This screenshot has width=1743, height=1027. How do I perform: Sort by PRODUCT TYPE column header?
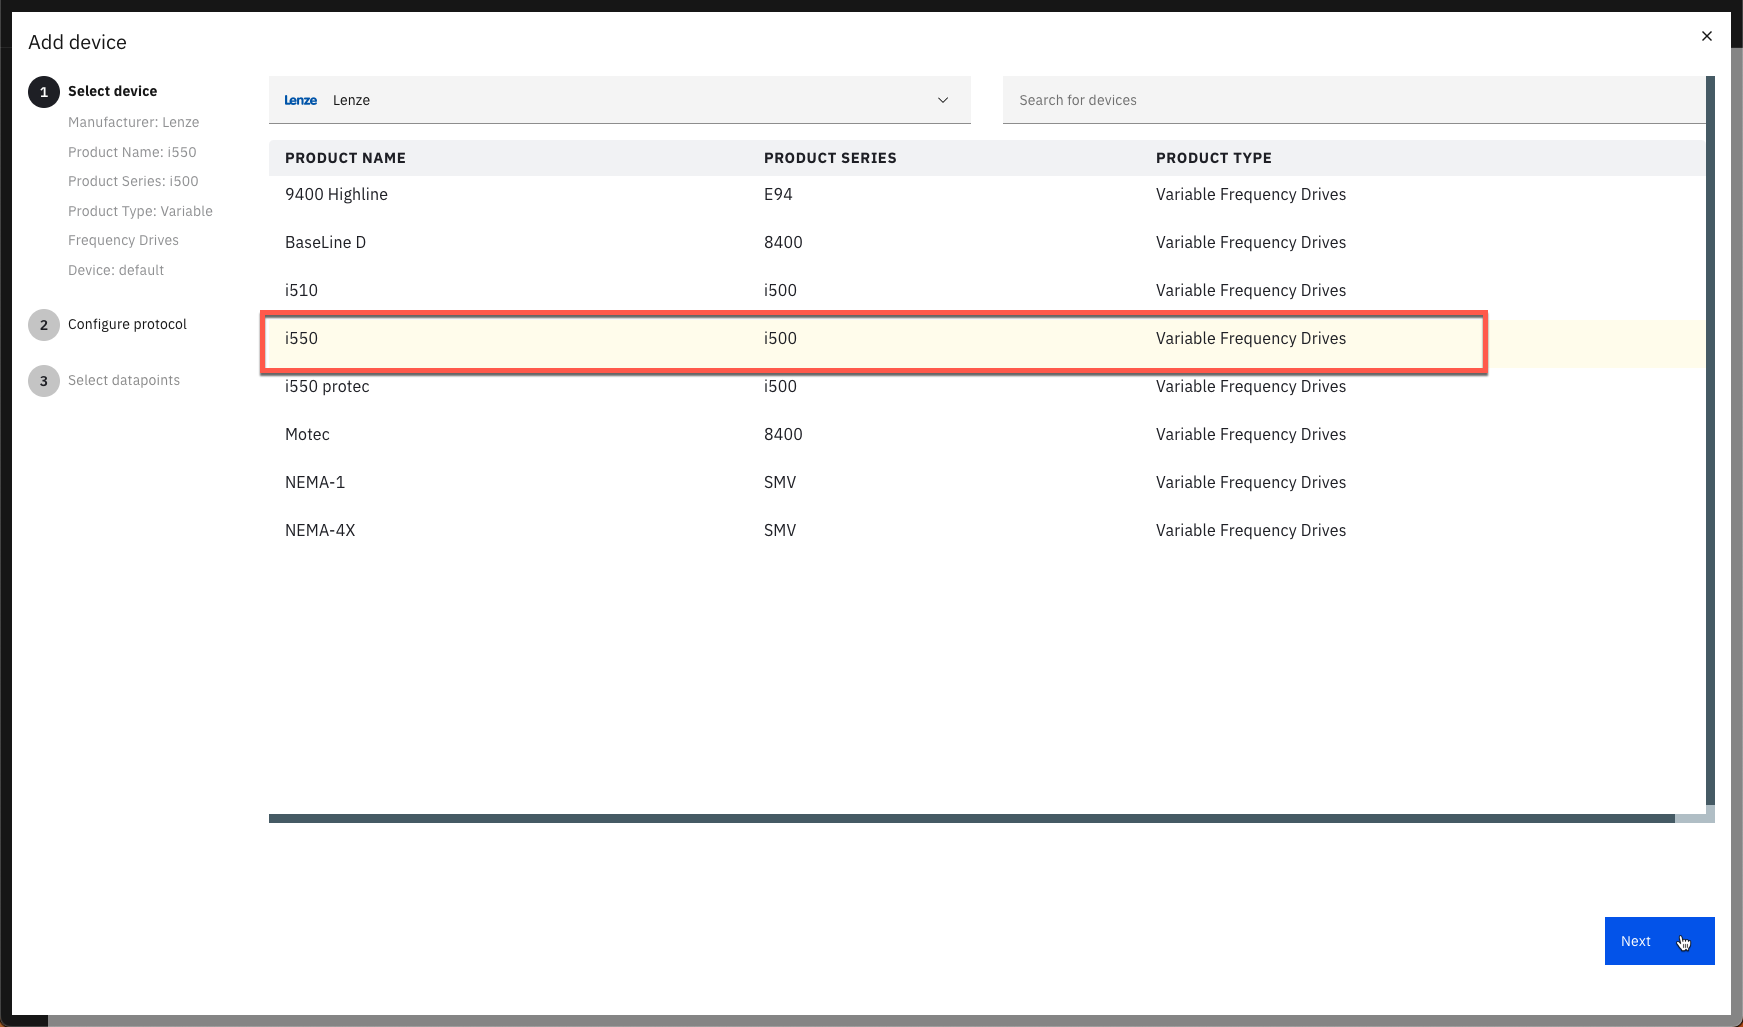1213,158
